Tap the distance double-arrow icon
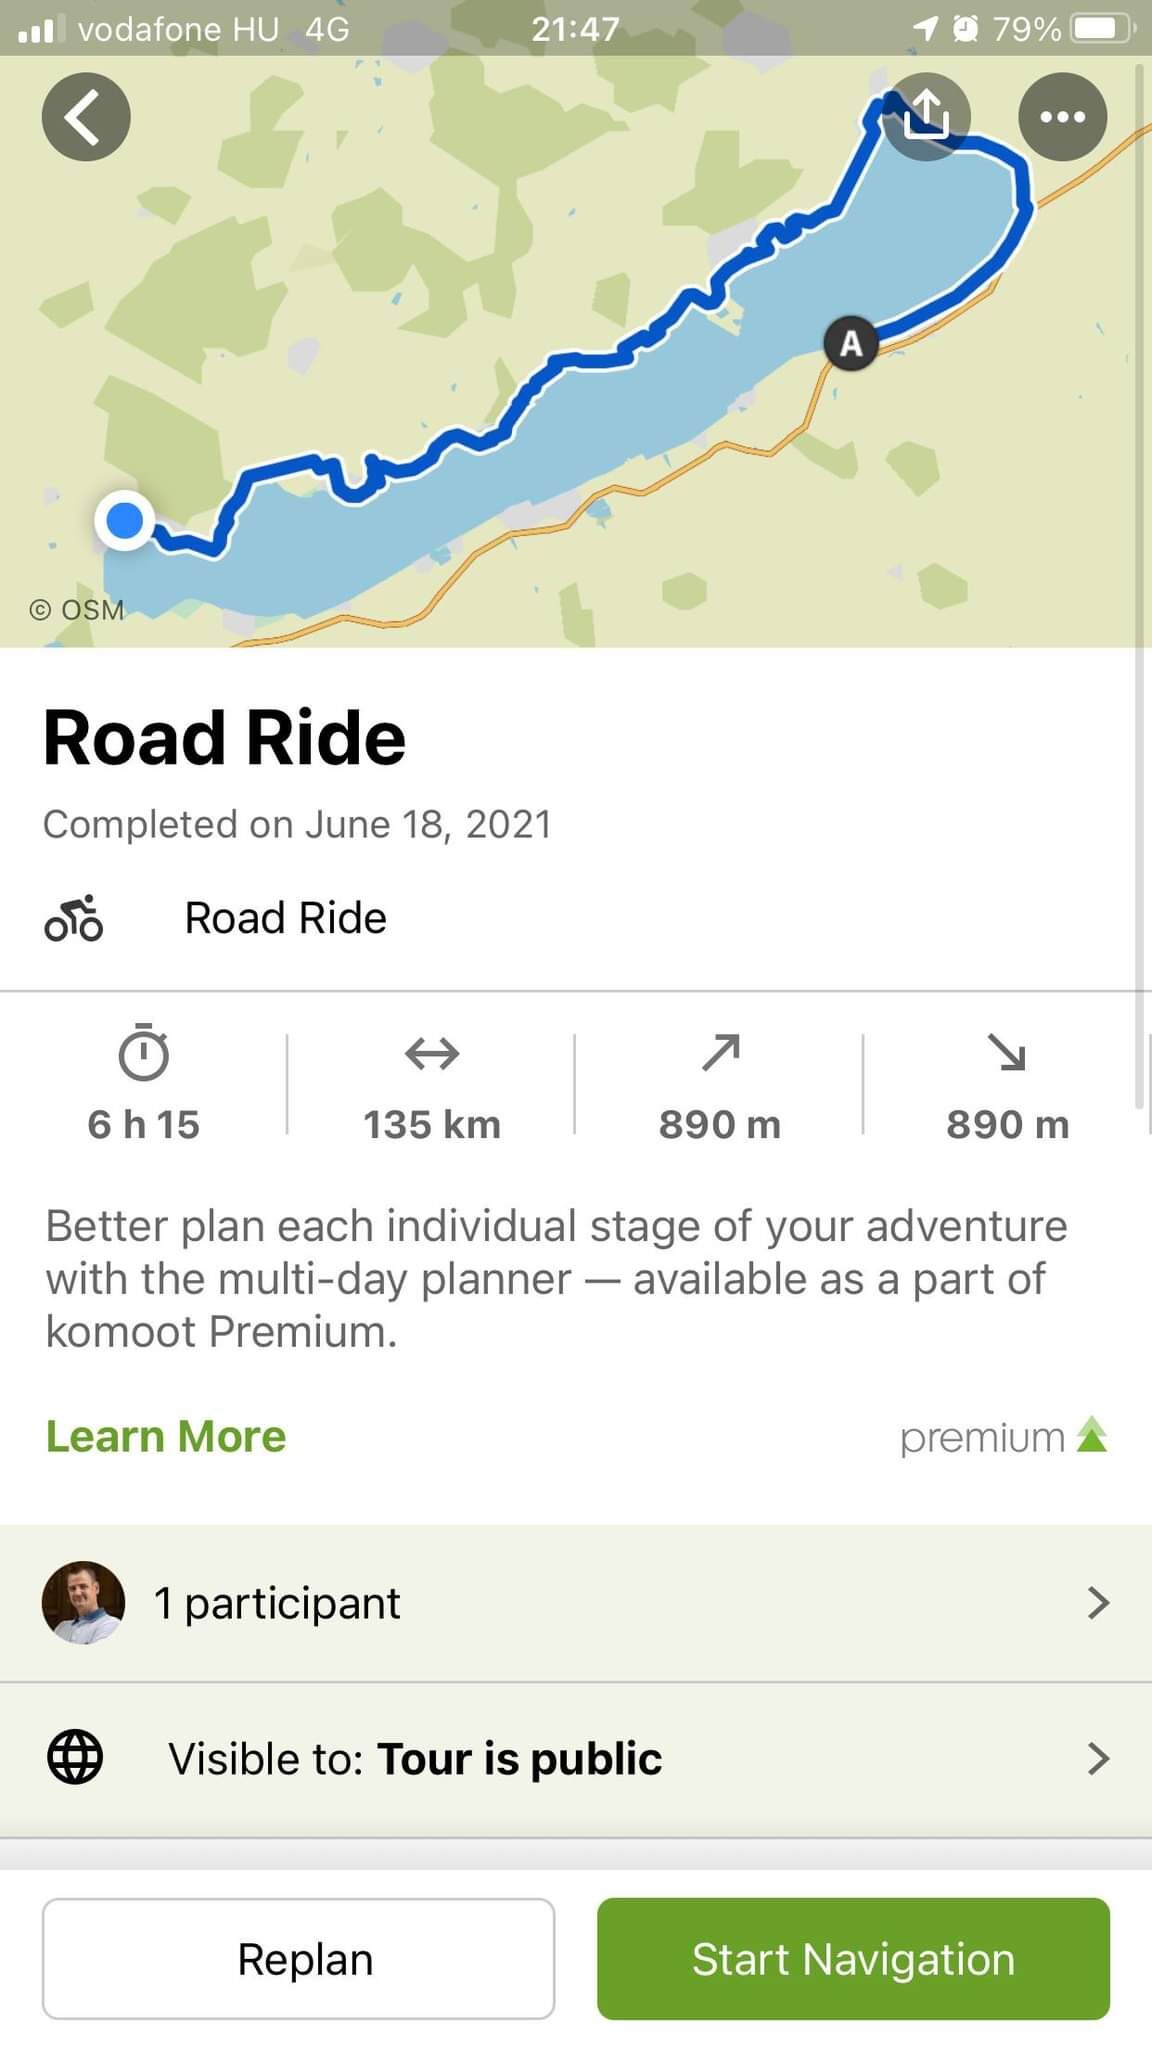Viewport: 1152px width, 2048px height. tap(432, 1053)
